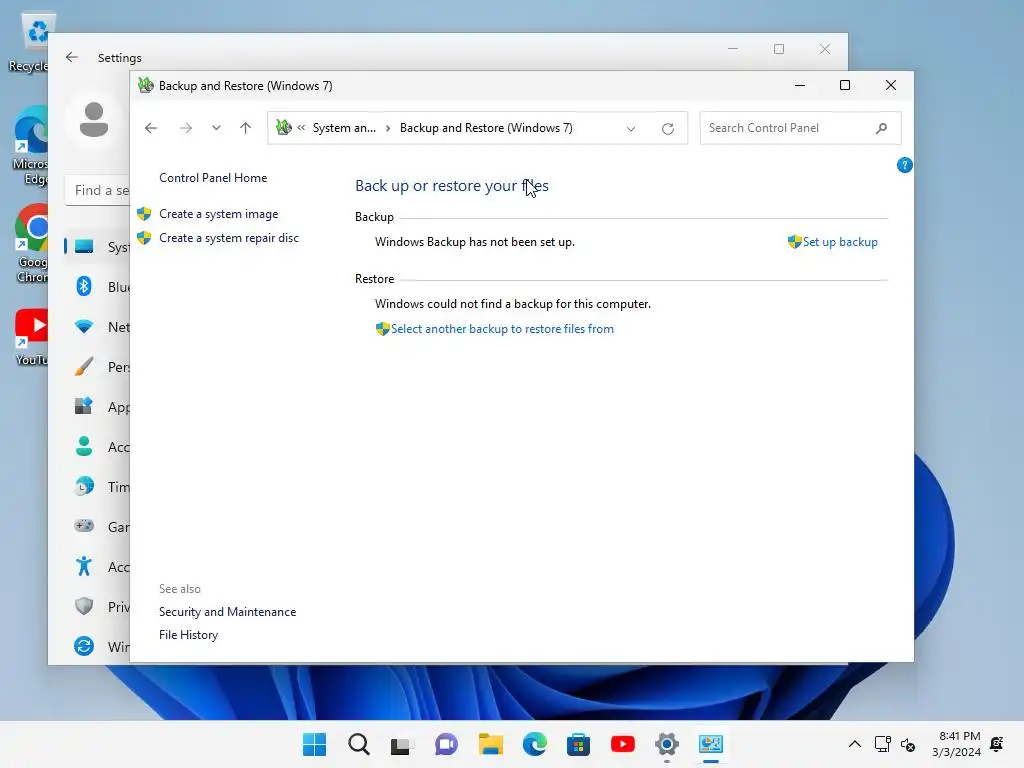The image size is (1024, 768).
Task: Show hidden tray icons chevron
Action: tap(854, 744)
